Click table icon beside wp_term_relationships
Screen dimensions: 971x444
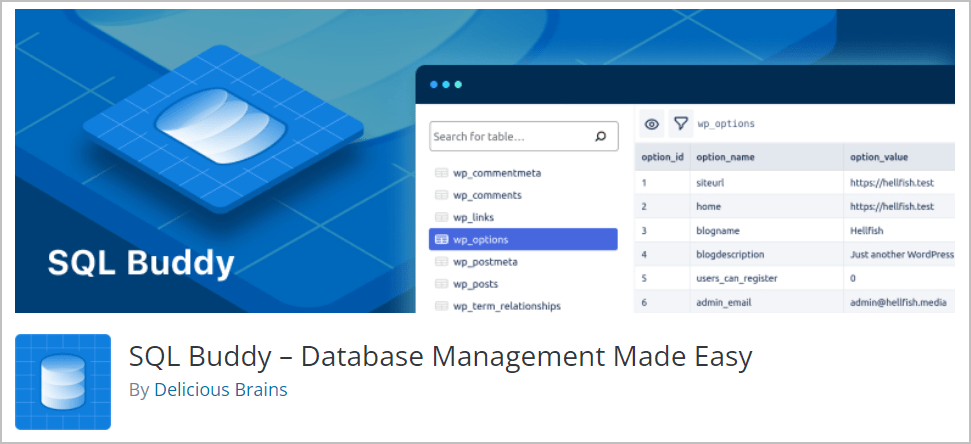point(441,306)
